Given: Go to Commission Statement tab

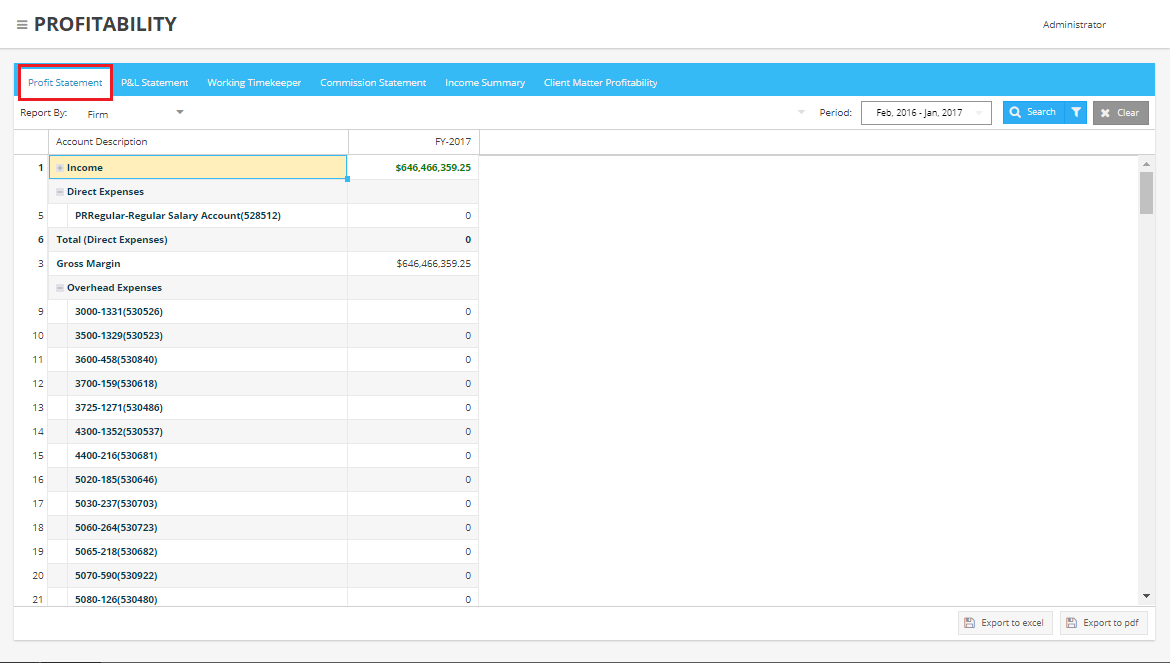Looking at the screenshot, I should 373,83.
